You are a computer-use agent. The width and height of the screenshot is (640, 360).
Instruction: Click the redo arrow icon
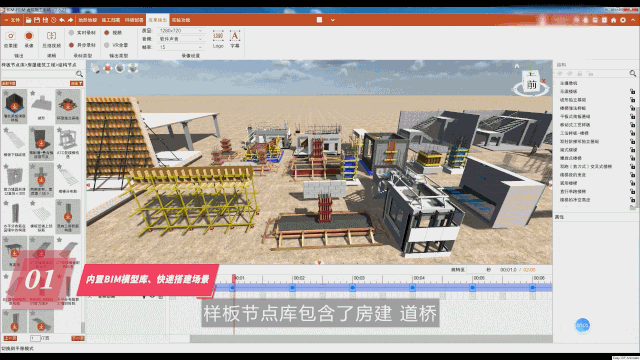70,20
